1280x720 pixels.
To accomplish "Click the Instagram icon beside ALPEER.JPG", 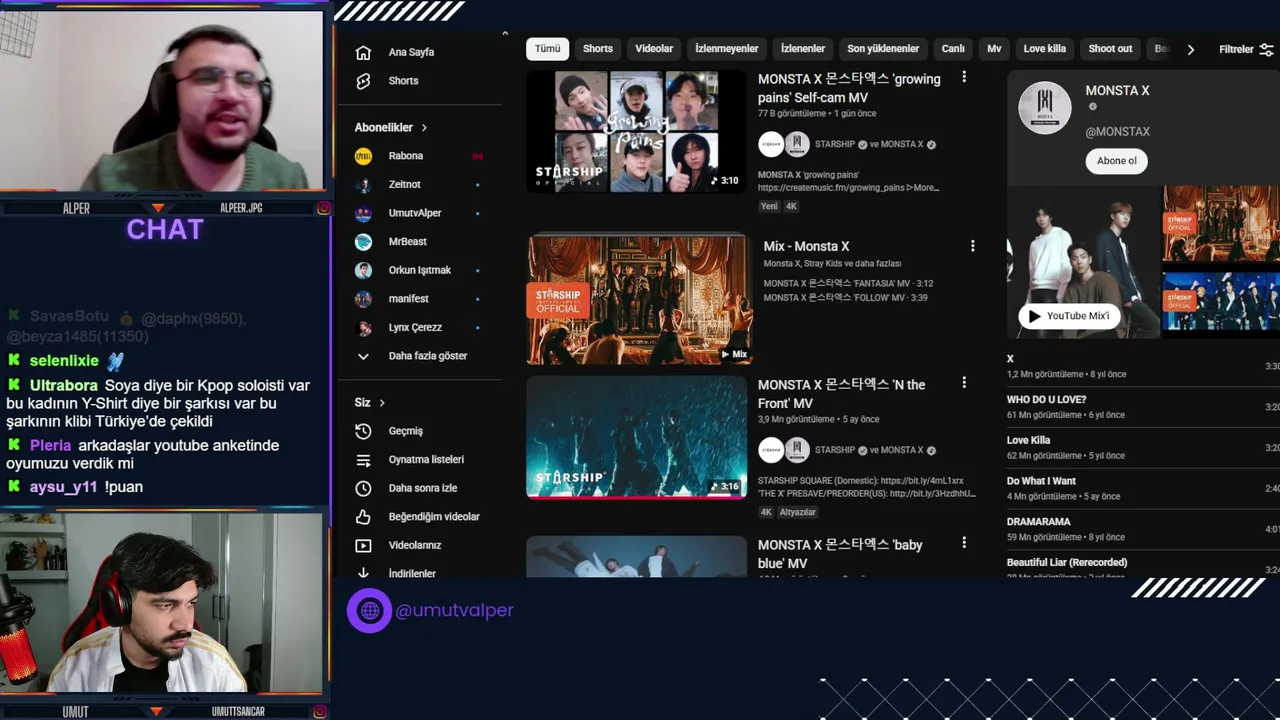I will click(324, 208).
